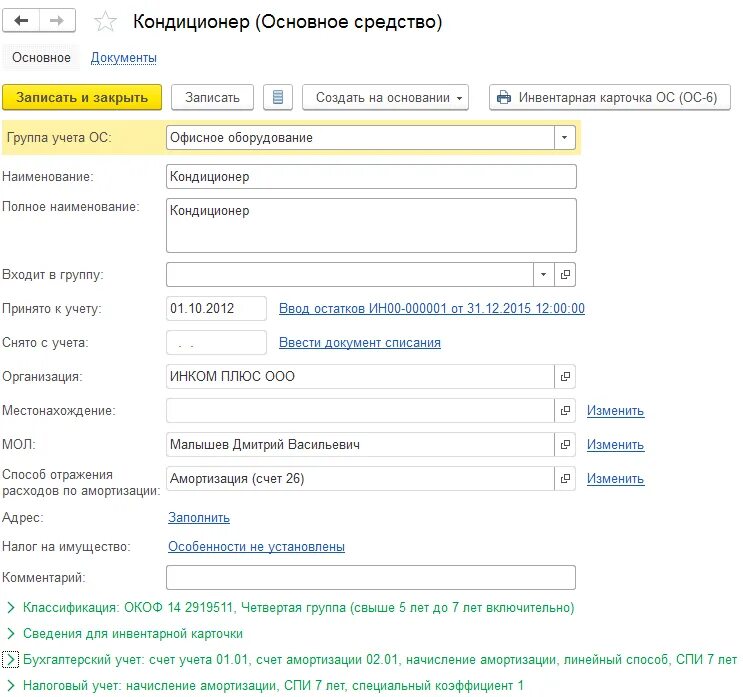The height and width of the screenshot is (697, 743).
Task: Open the Ввести документ списания link
Action: pos(360,343)
